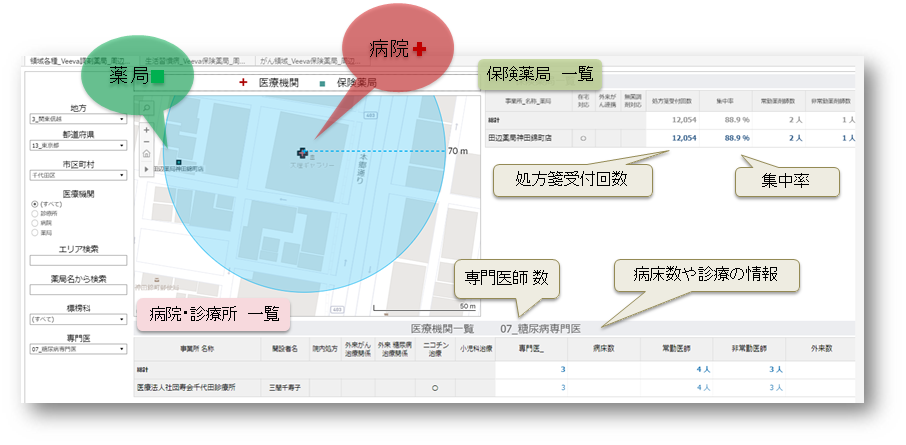This screenshot has height=445, width=906.
Task: Expand the 都道府県 prefecture dropdown
Action: click(x=78, y=146)
